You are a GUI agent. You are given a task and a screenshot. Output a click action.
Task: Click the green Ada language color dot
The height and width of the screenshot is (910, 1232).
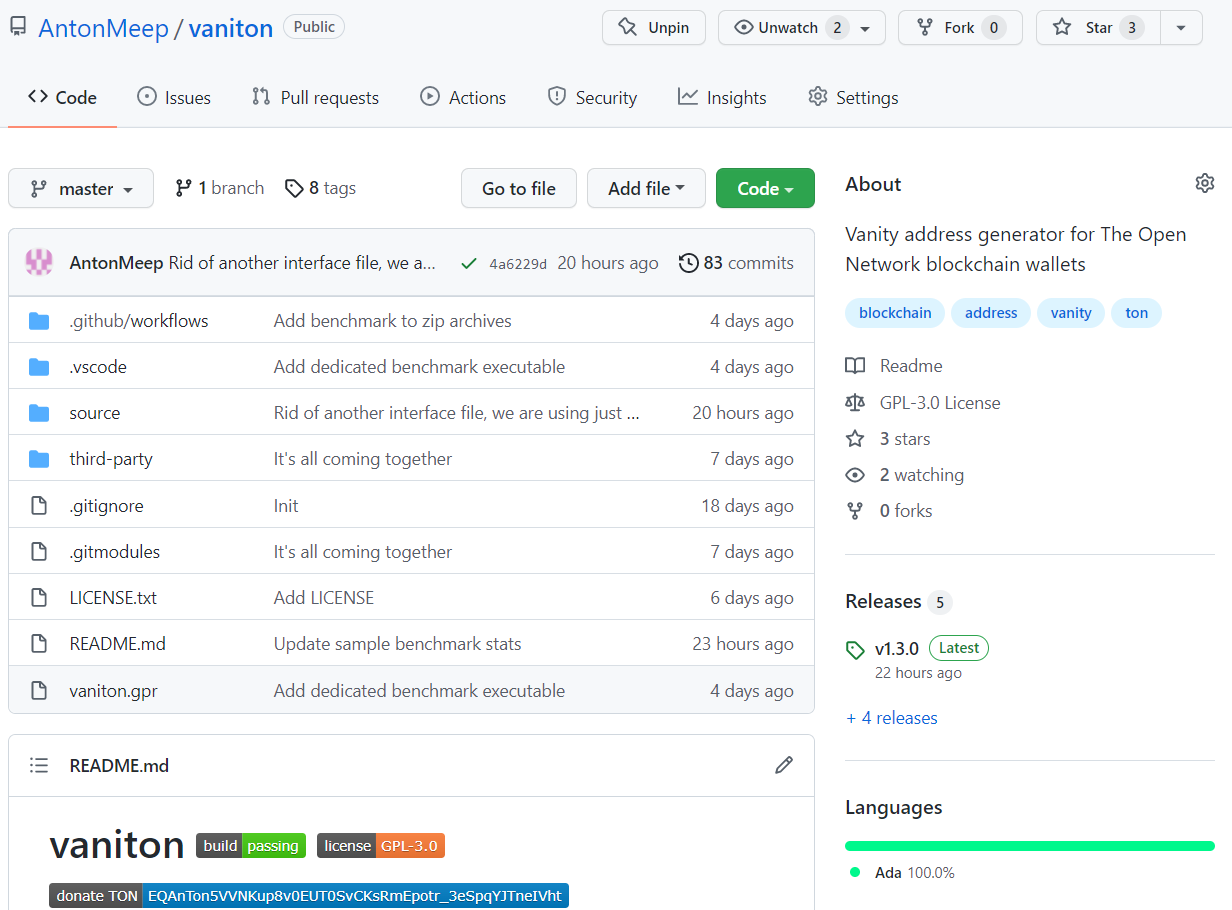[855, 872]
